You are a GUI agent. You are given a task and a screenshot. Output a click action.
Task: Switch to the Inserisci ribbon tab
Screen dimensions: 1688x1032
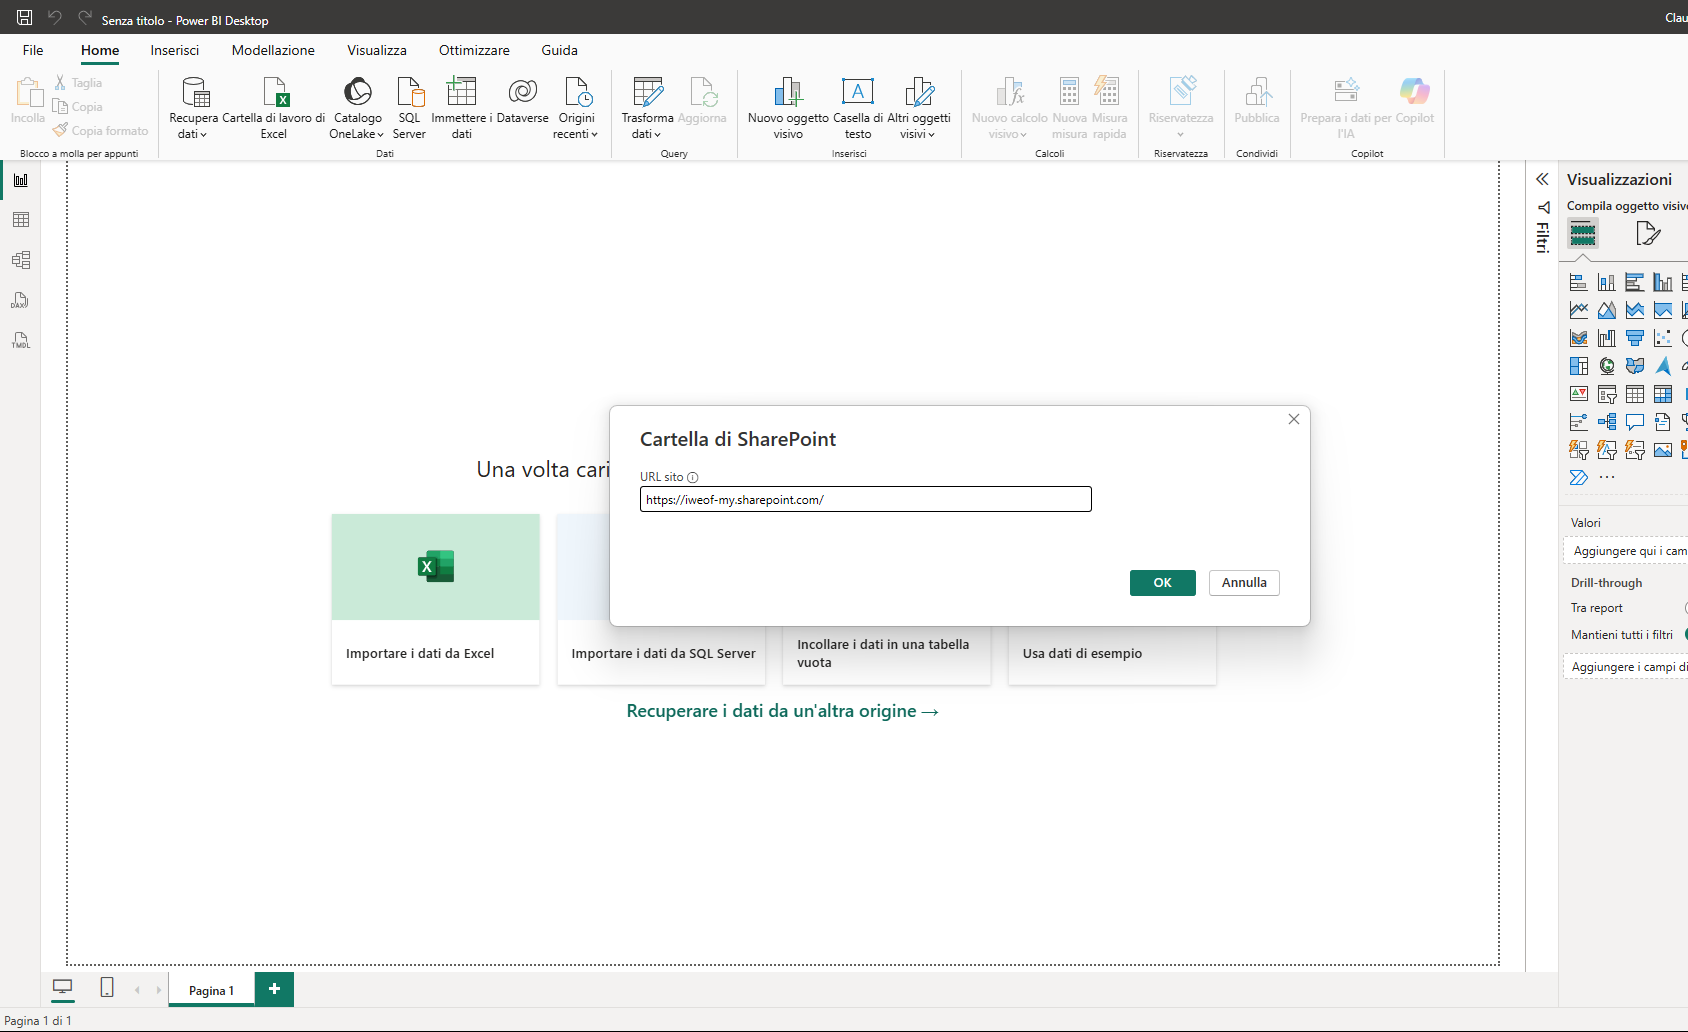click(x=175, y=50)
